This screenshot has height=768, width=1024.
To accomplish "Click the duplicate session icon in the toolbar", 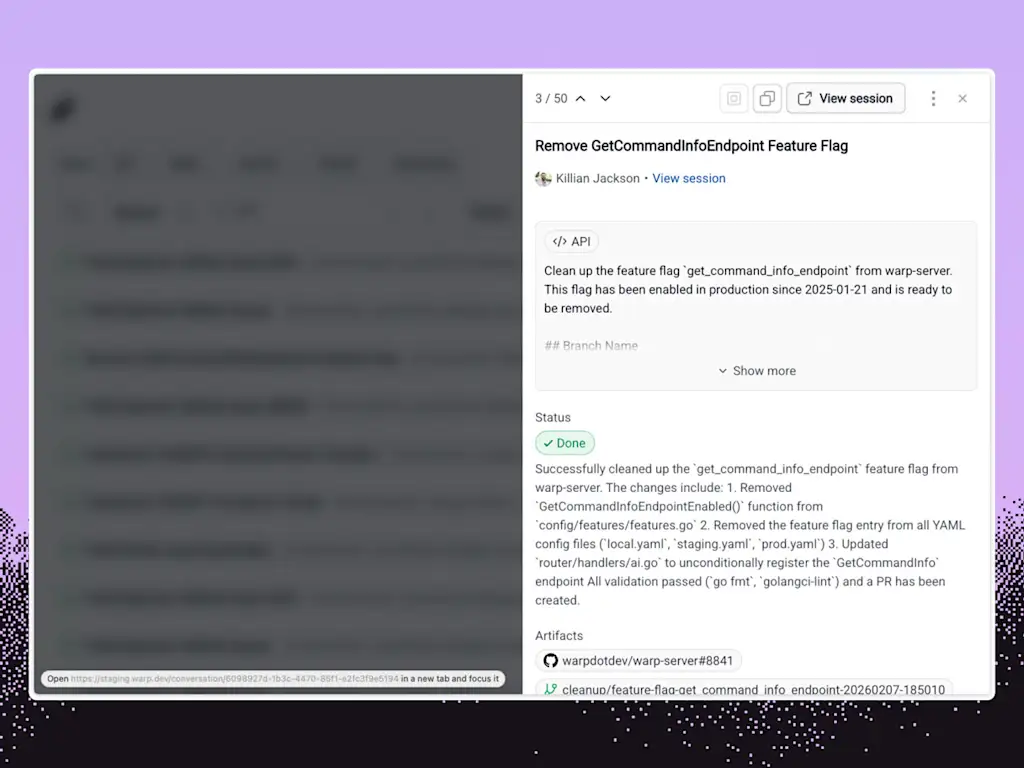I will pyautogui.click(x=767, y=98).
